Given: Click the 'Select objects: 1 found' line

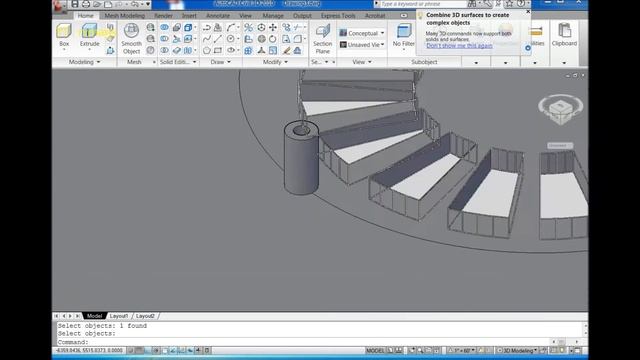Looking at the screenshot, I should [102, 326].
